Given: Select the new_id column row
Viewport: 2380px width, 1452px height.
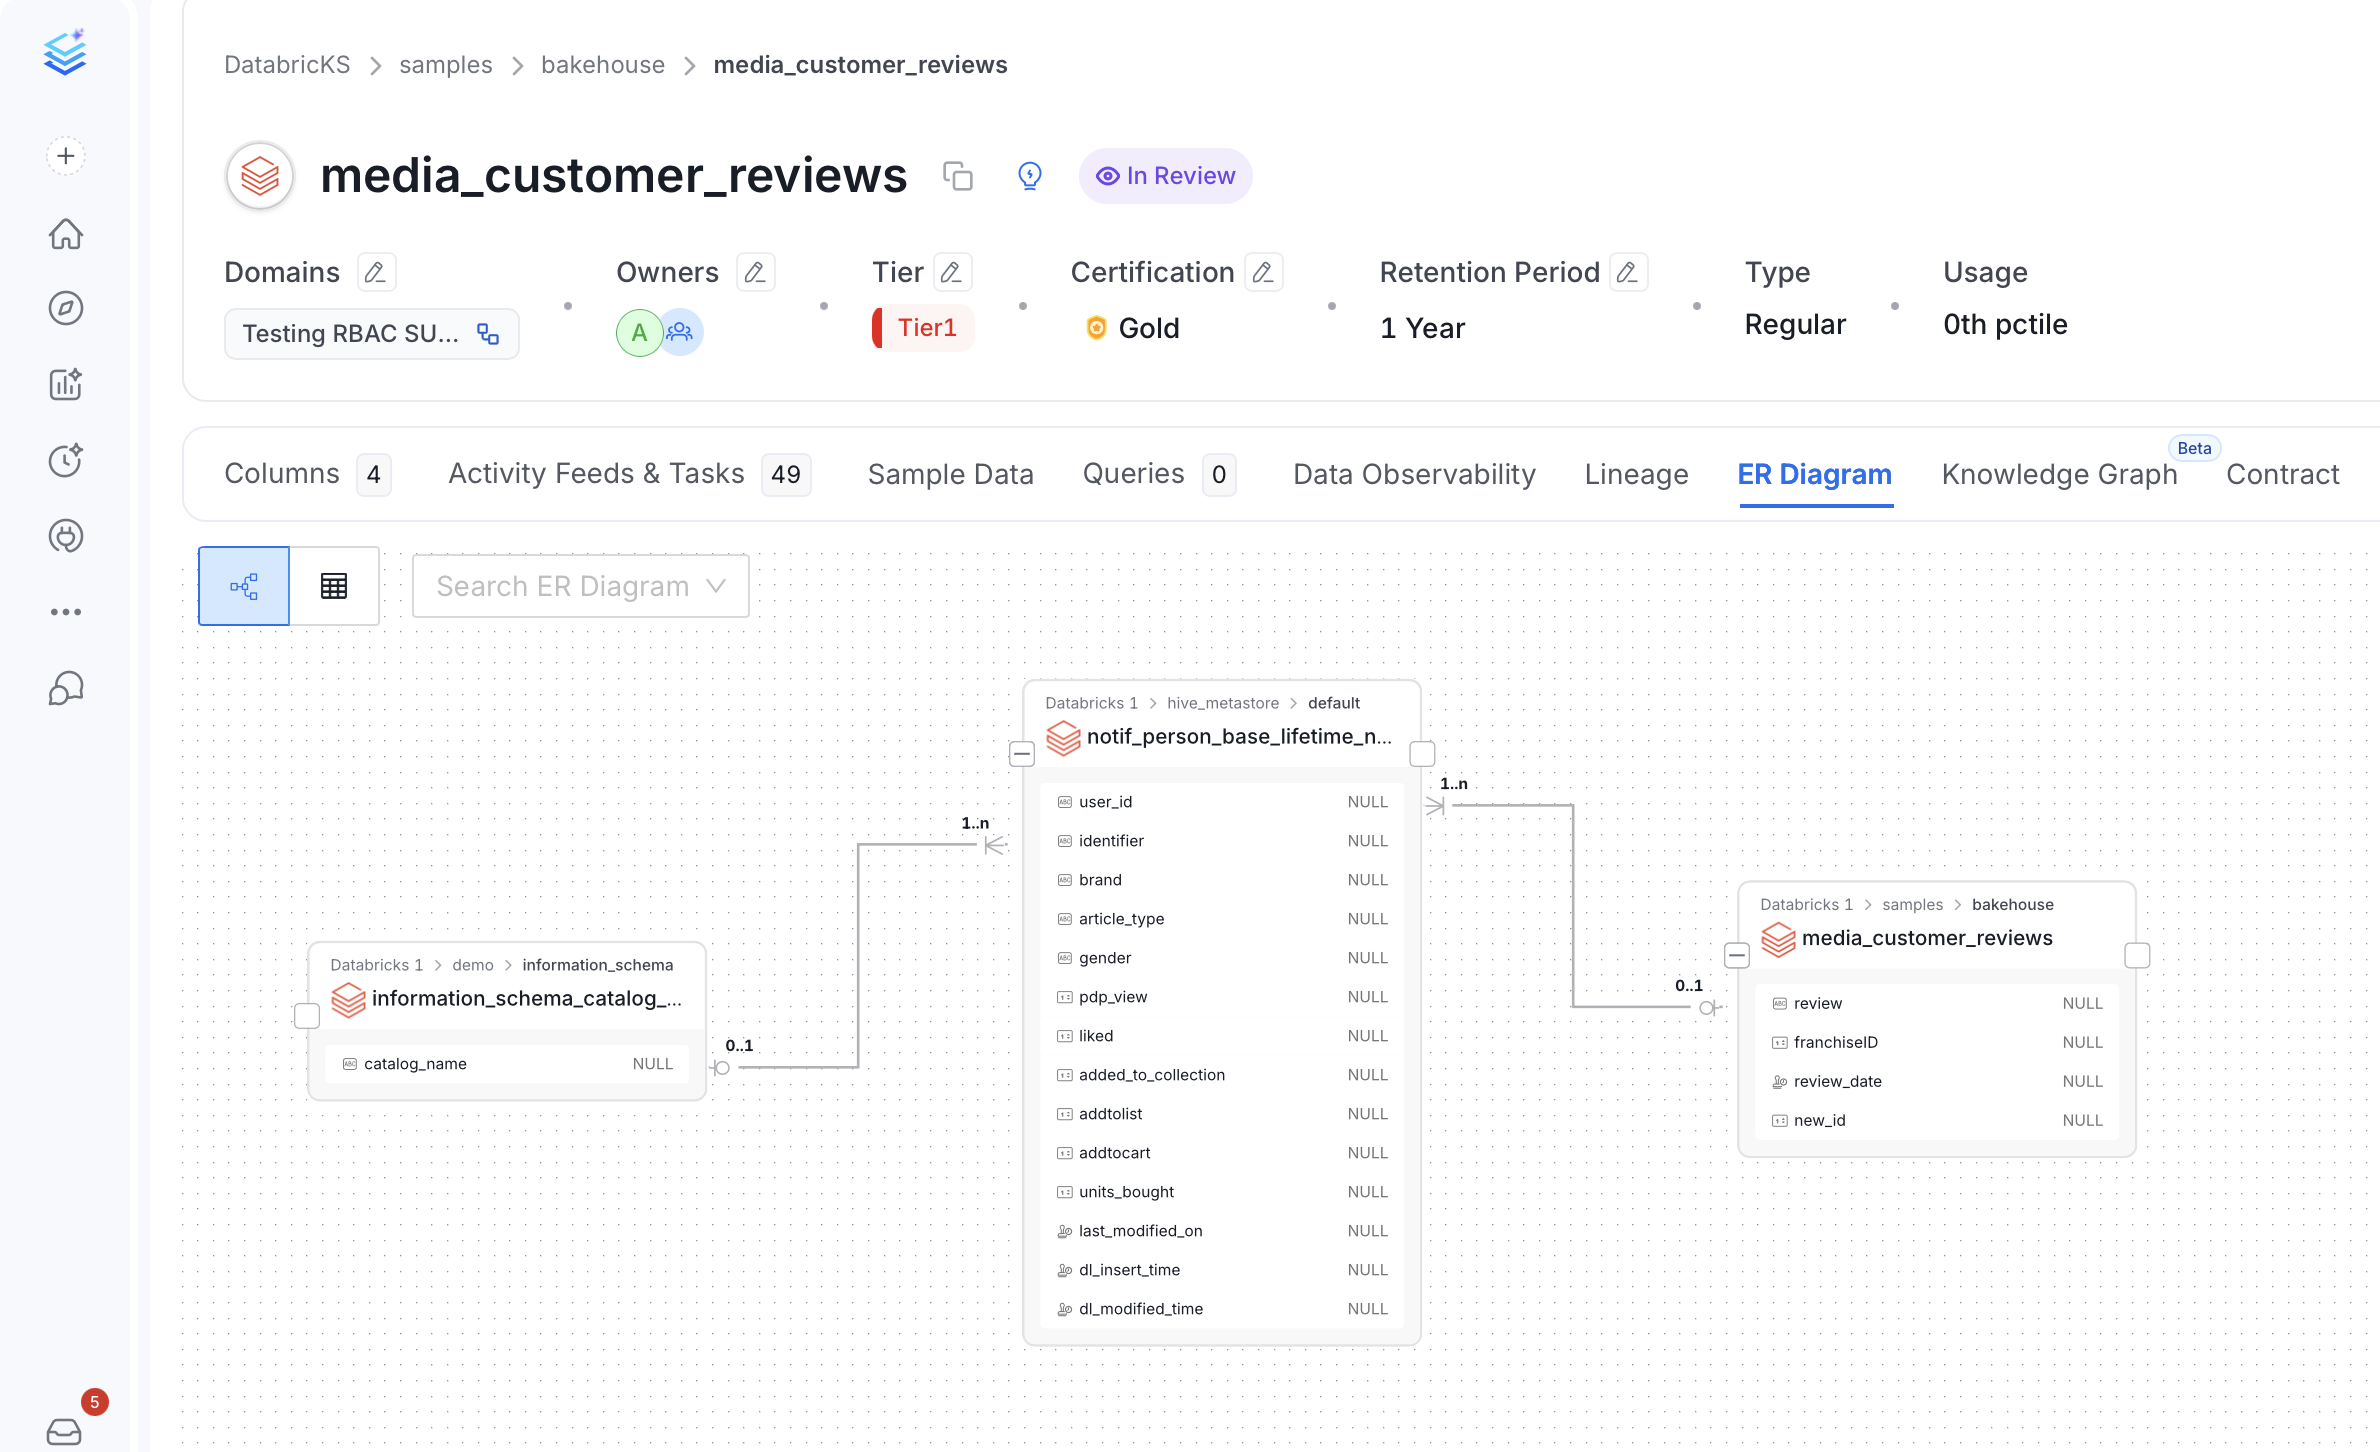Looking at the screenshot, I should (1937, 1120).
